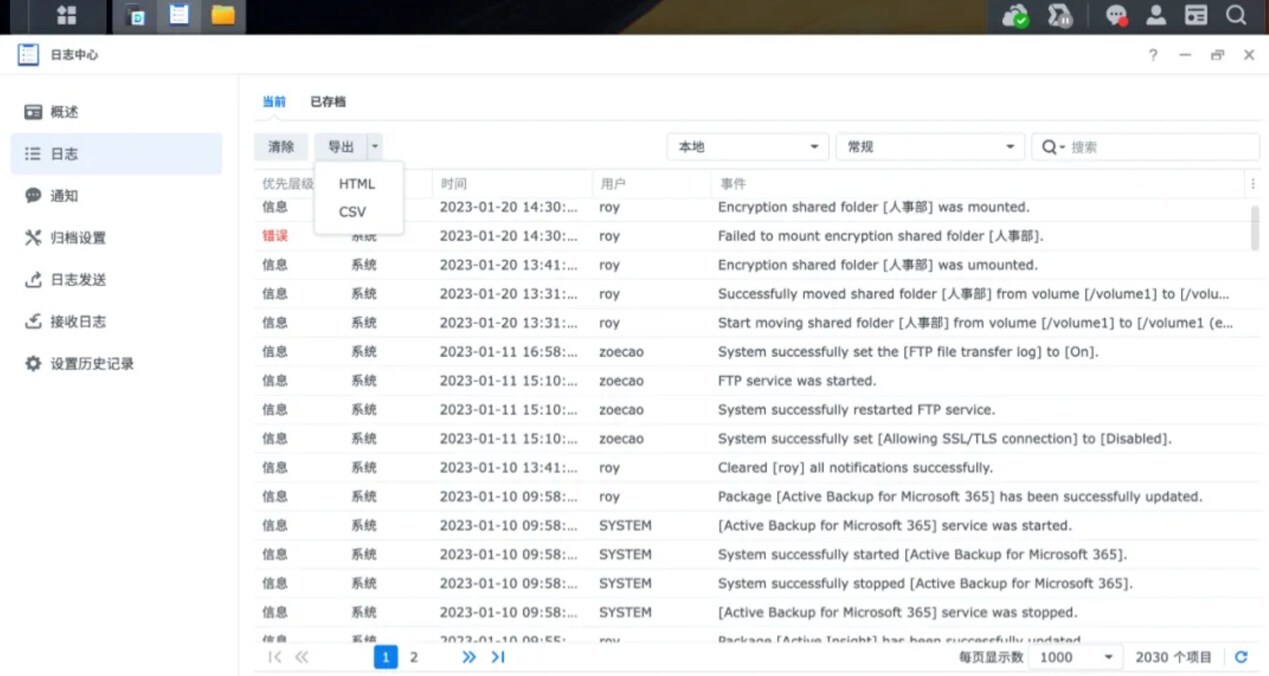The width and height of the screenshot is (1269, 676).
Task: Click the top-right search magnifier icon
Action: (1236, 15)
